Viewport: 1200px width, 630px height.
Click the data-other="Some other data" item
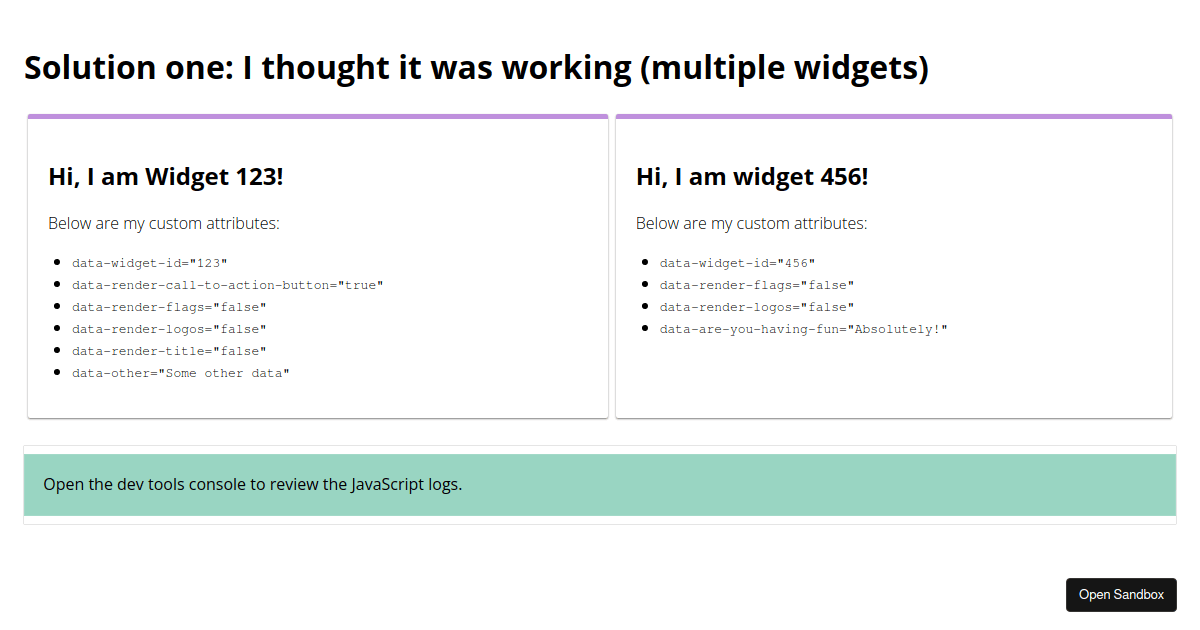point(181,373)
